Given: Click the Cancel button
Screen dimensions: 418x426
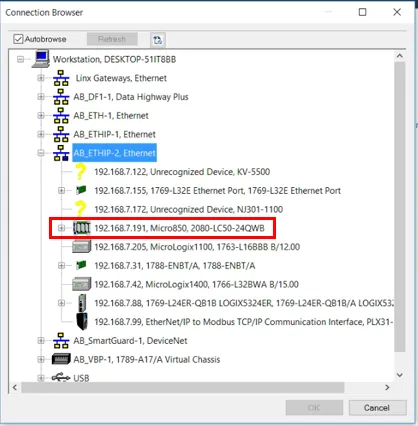Looking at the screenshot, I should pyautogui.click(x=377, y=408).
